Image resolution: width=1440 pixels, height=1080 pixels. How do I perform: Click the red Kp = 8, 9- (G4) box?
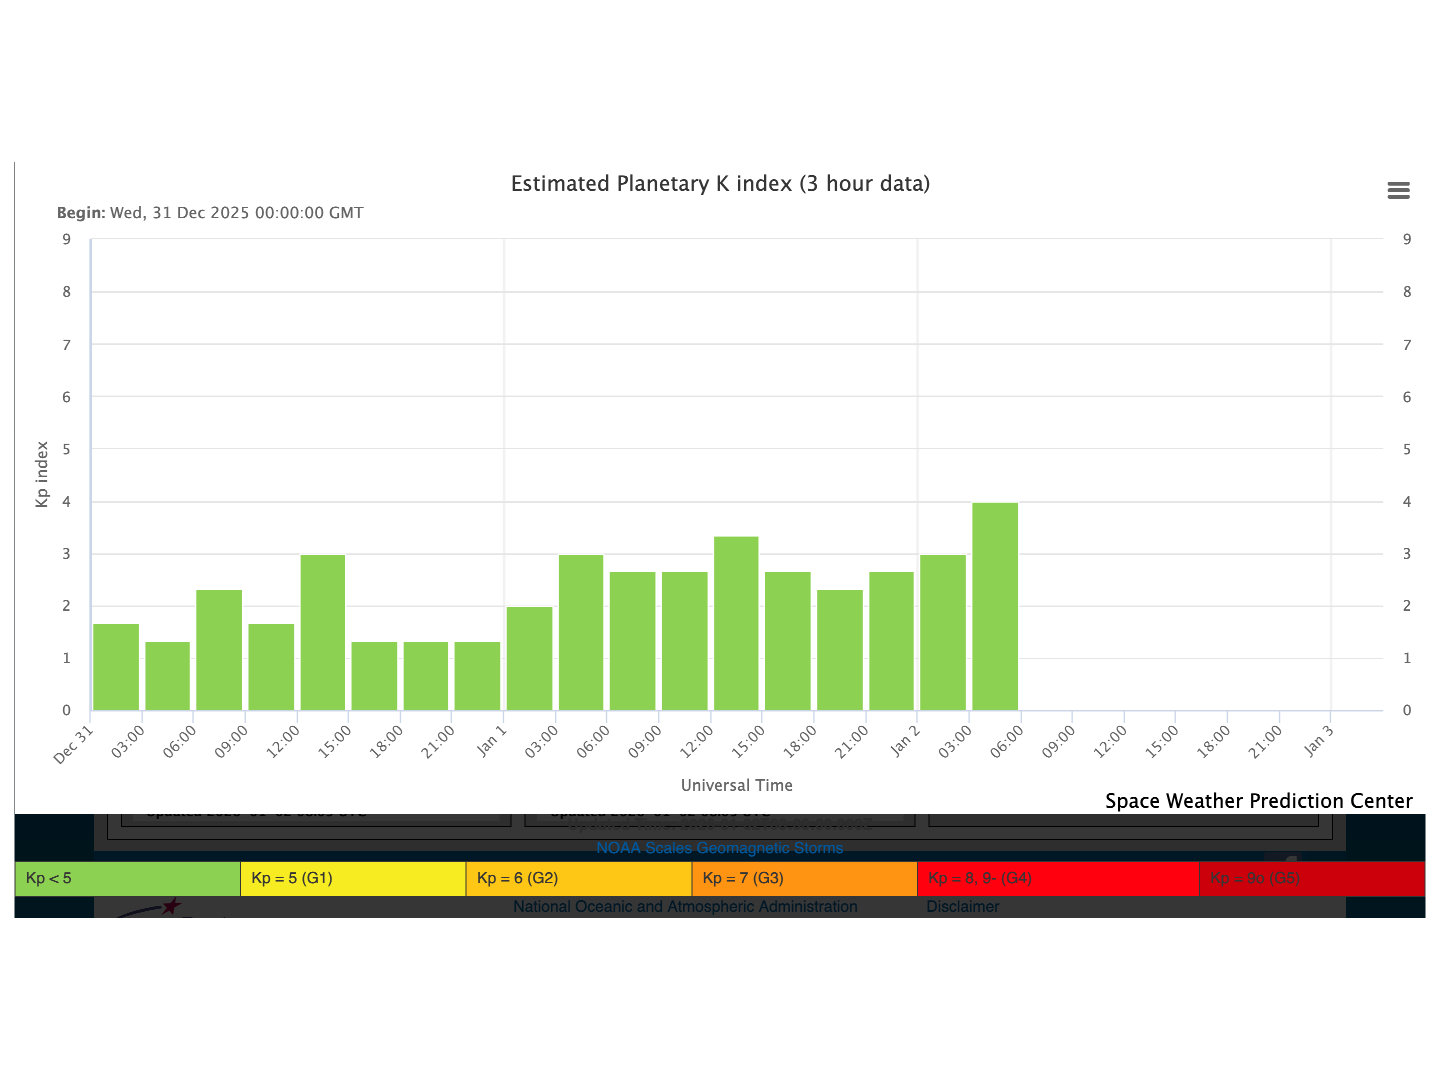(x=1057, y=878)
